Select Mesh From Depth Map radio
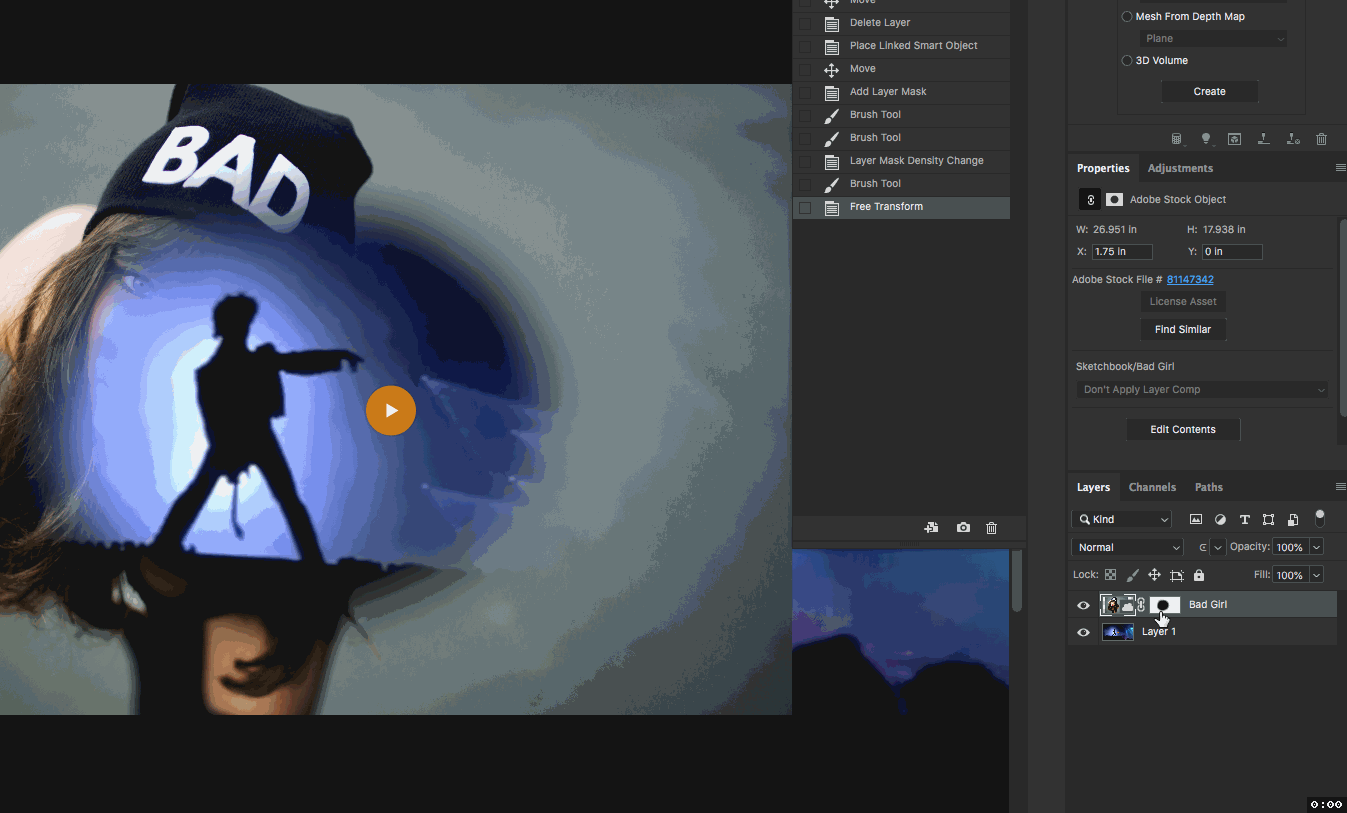 pyautogui.click(x=1127, y=17)
